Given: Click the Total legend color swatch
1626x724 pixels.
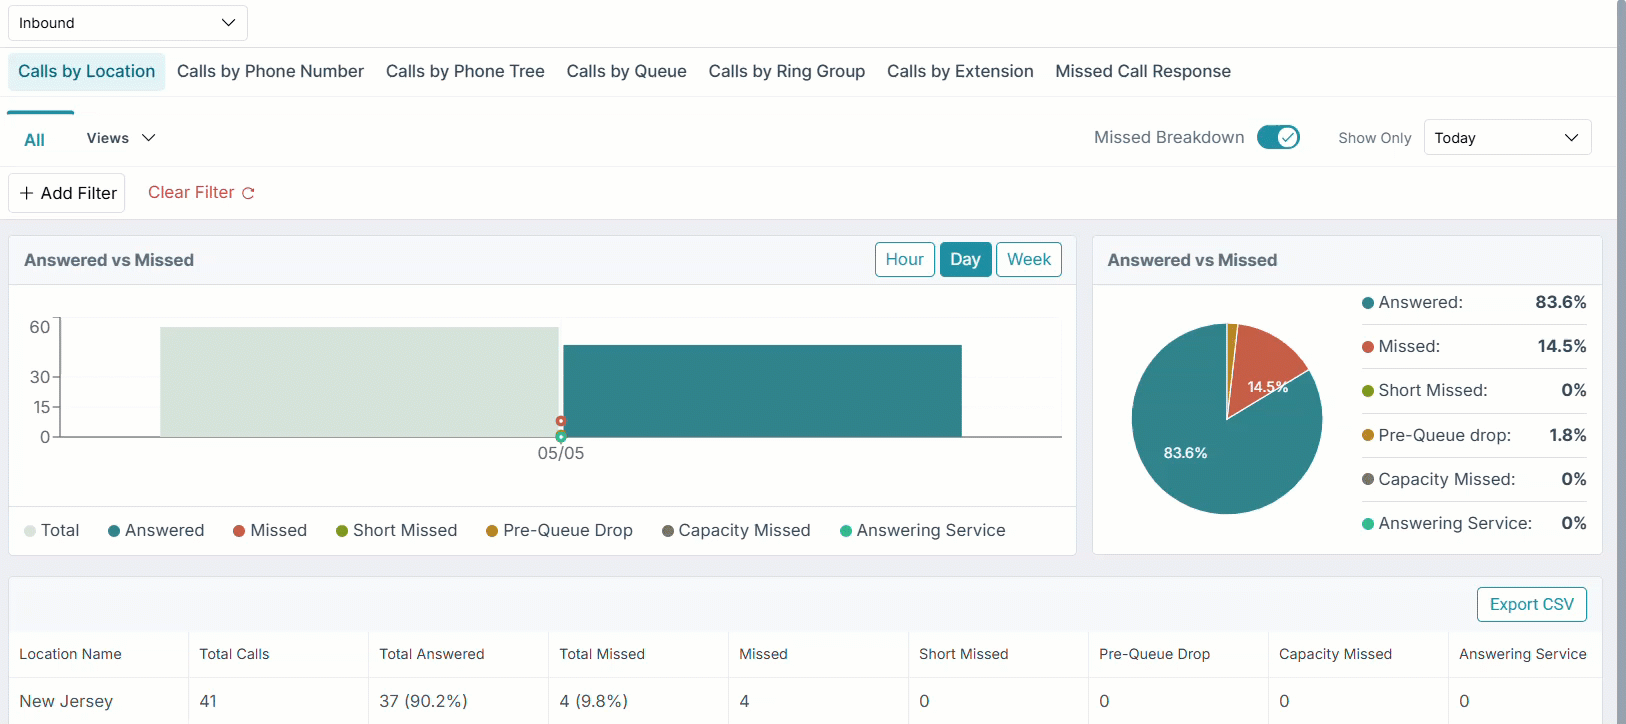Looking at the screenshot, I should point(30,531).
